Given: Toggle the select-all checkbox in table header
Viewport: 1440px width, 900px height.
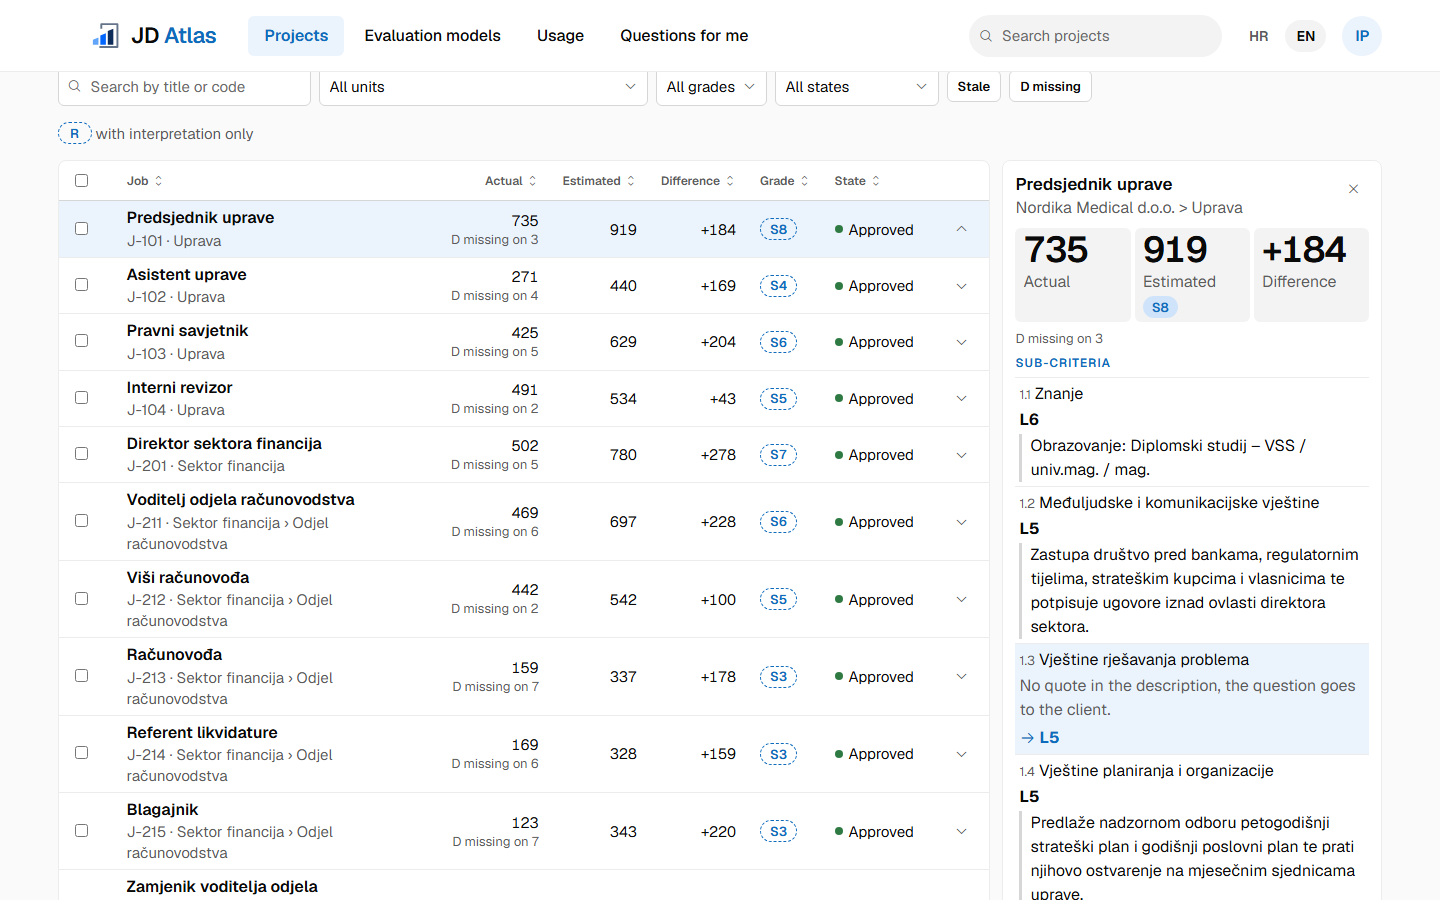Looking at the screenshot, I should [x=82, y=181].
